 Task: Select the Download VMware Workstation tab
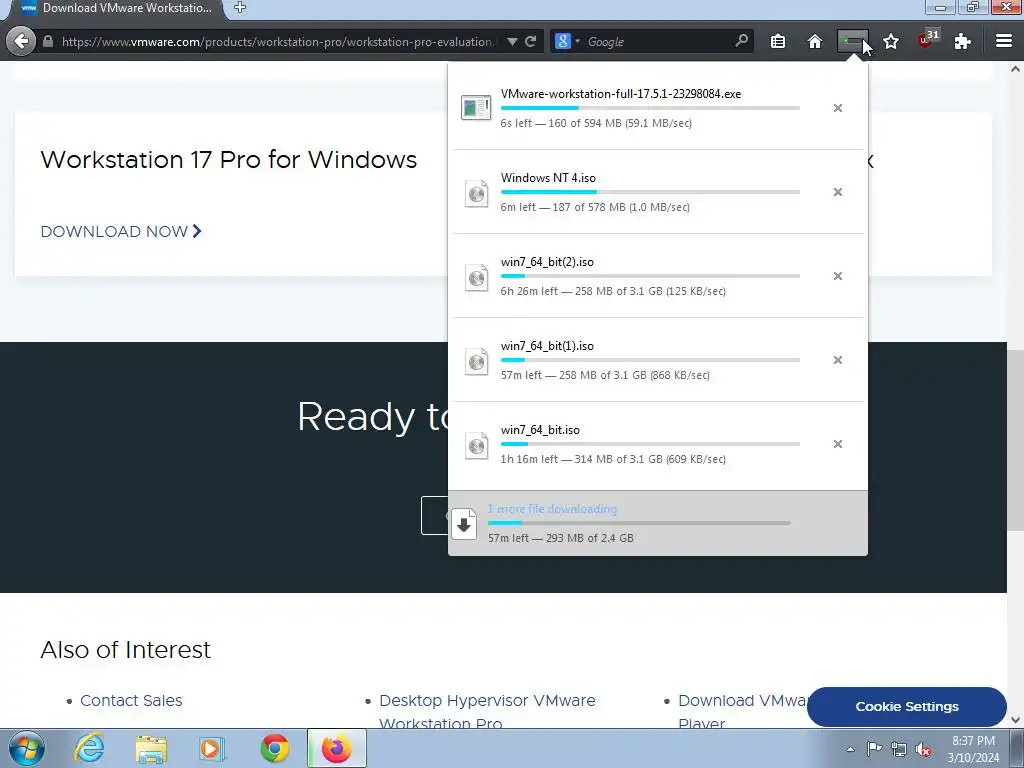click(116, 8)
